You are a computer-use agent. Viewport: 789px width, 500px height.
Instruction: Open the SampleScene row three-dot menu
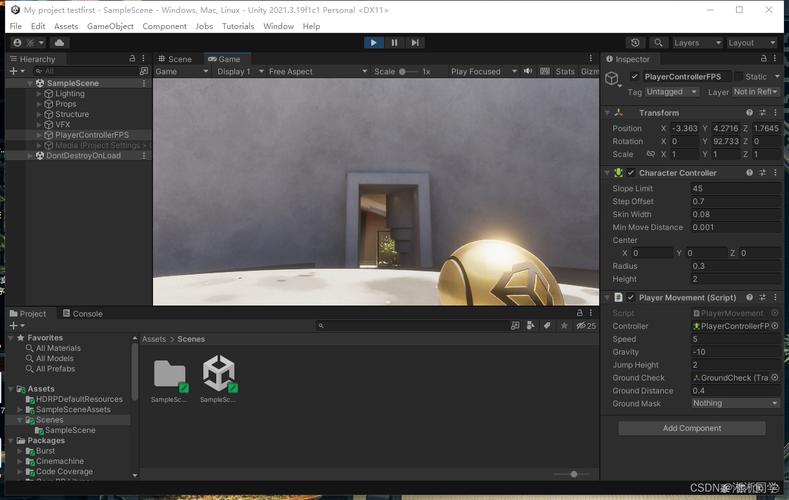click(144, 83)
